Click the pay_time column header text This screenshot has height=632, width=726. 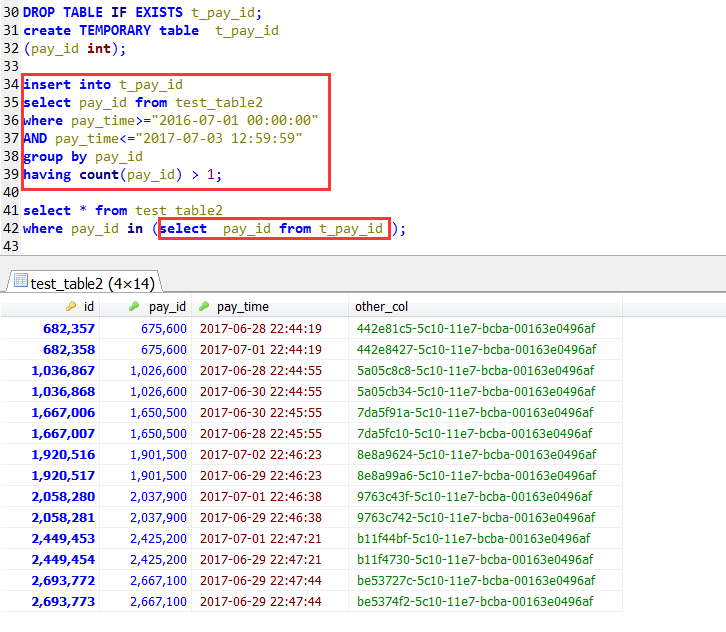pos(243,307)
